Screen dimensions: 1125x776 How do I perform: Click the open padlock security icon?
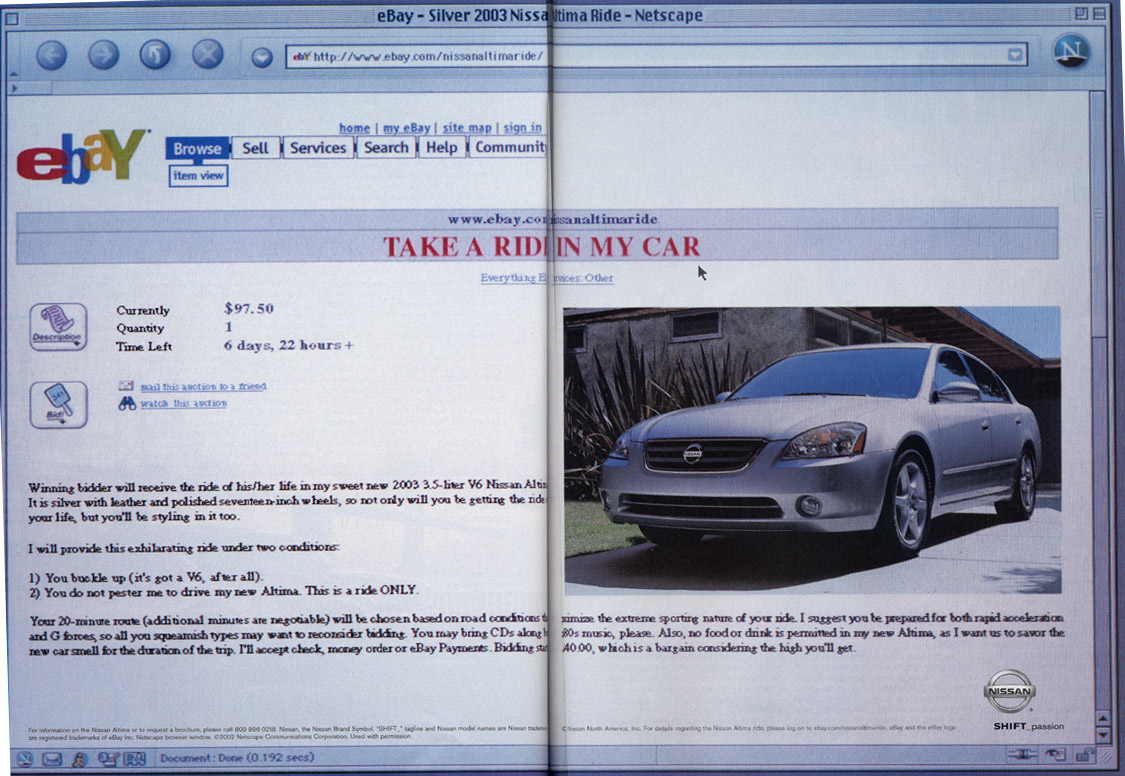pos(1085,754)
